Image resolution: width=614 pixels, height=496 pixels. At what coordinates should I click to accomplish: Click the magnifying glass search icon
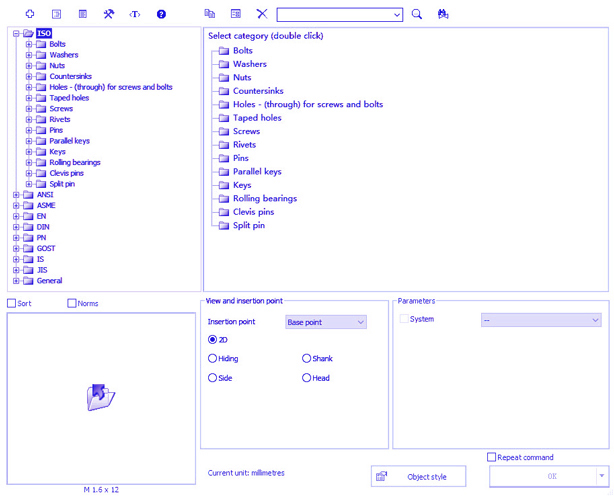[x=417, y=14]
